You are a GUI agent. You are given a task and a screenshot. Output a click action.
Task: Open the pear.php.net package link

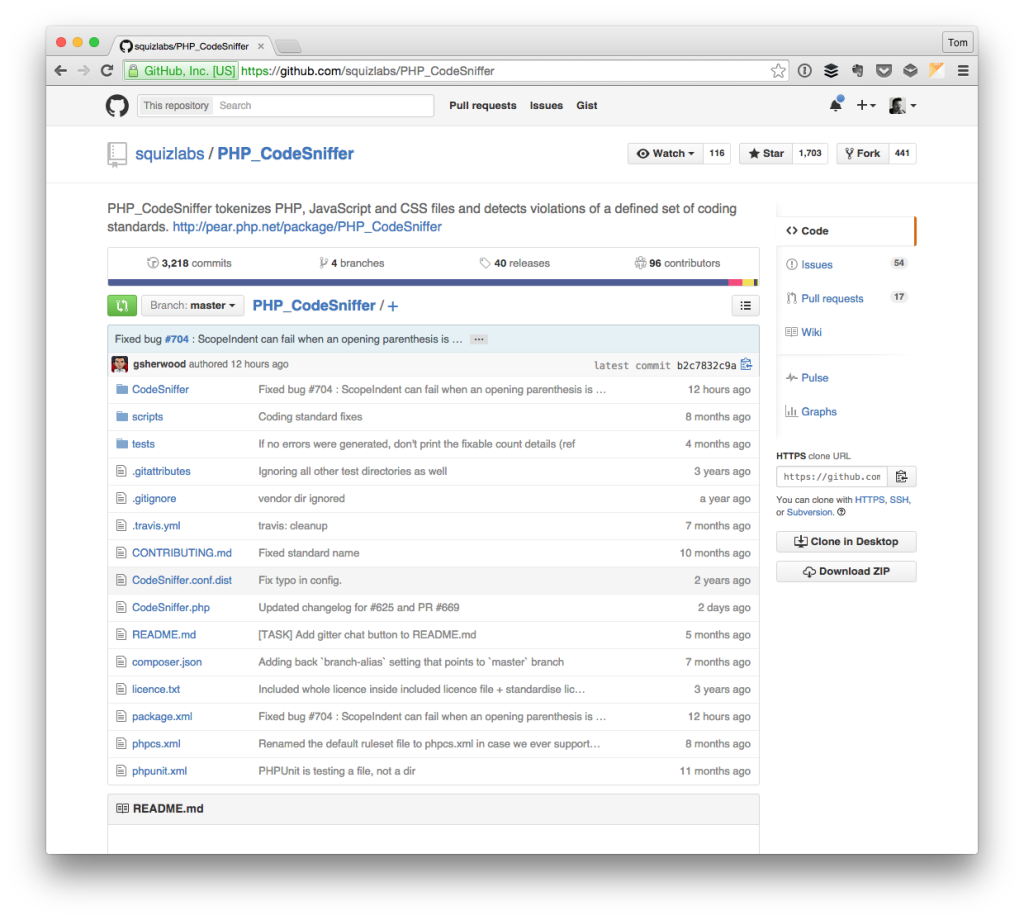307,227
